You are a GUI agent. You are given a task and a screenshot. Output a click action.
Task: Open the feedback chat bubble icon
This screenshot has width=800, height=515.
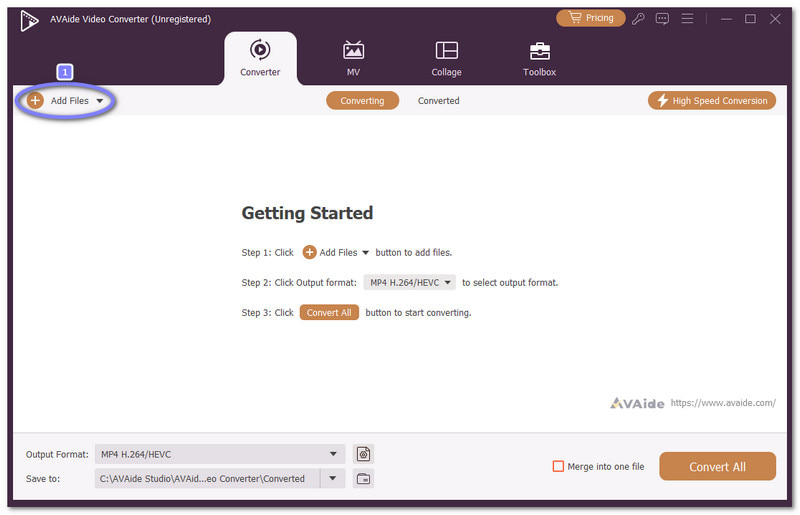coord(662,18)
